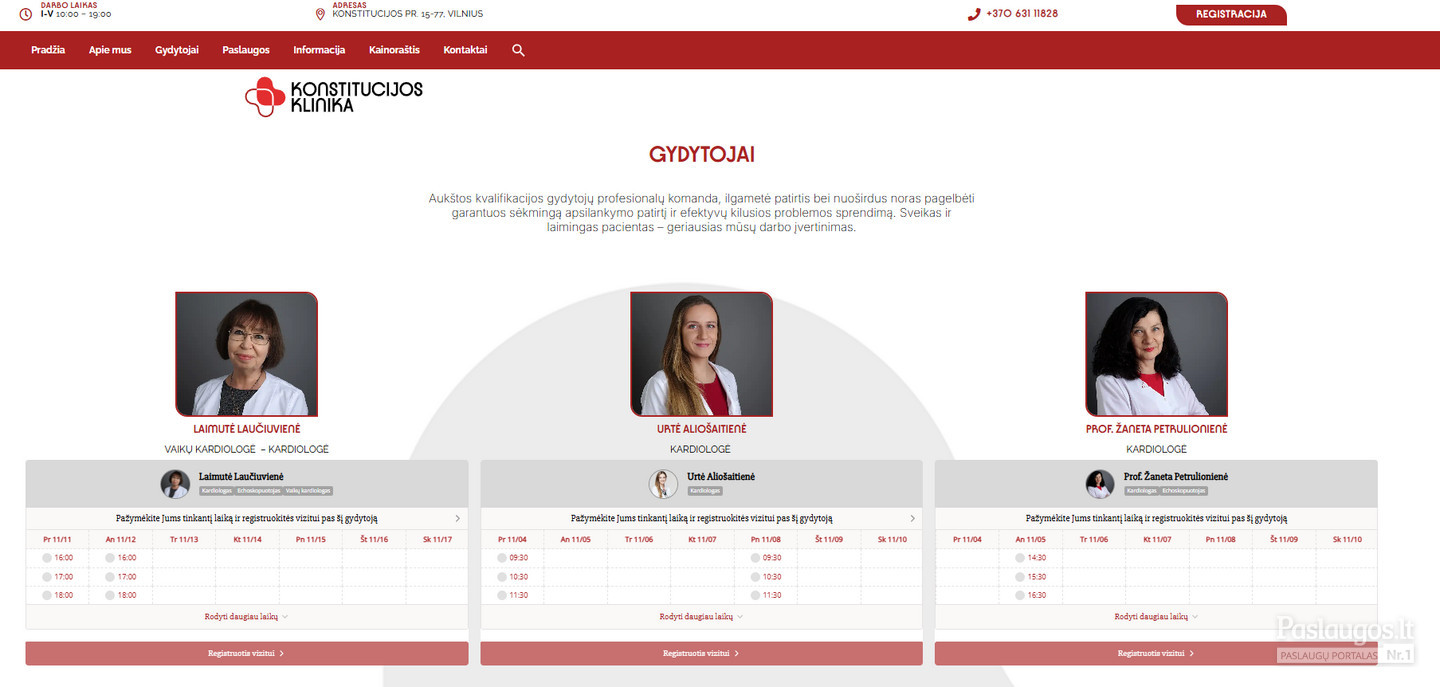Click the Sk 11/17 day header
The image size is (1440, 687).
[435, 540]
